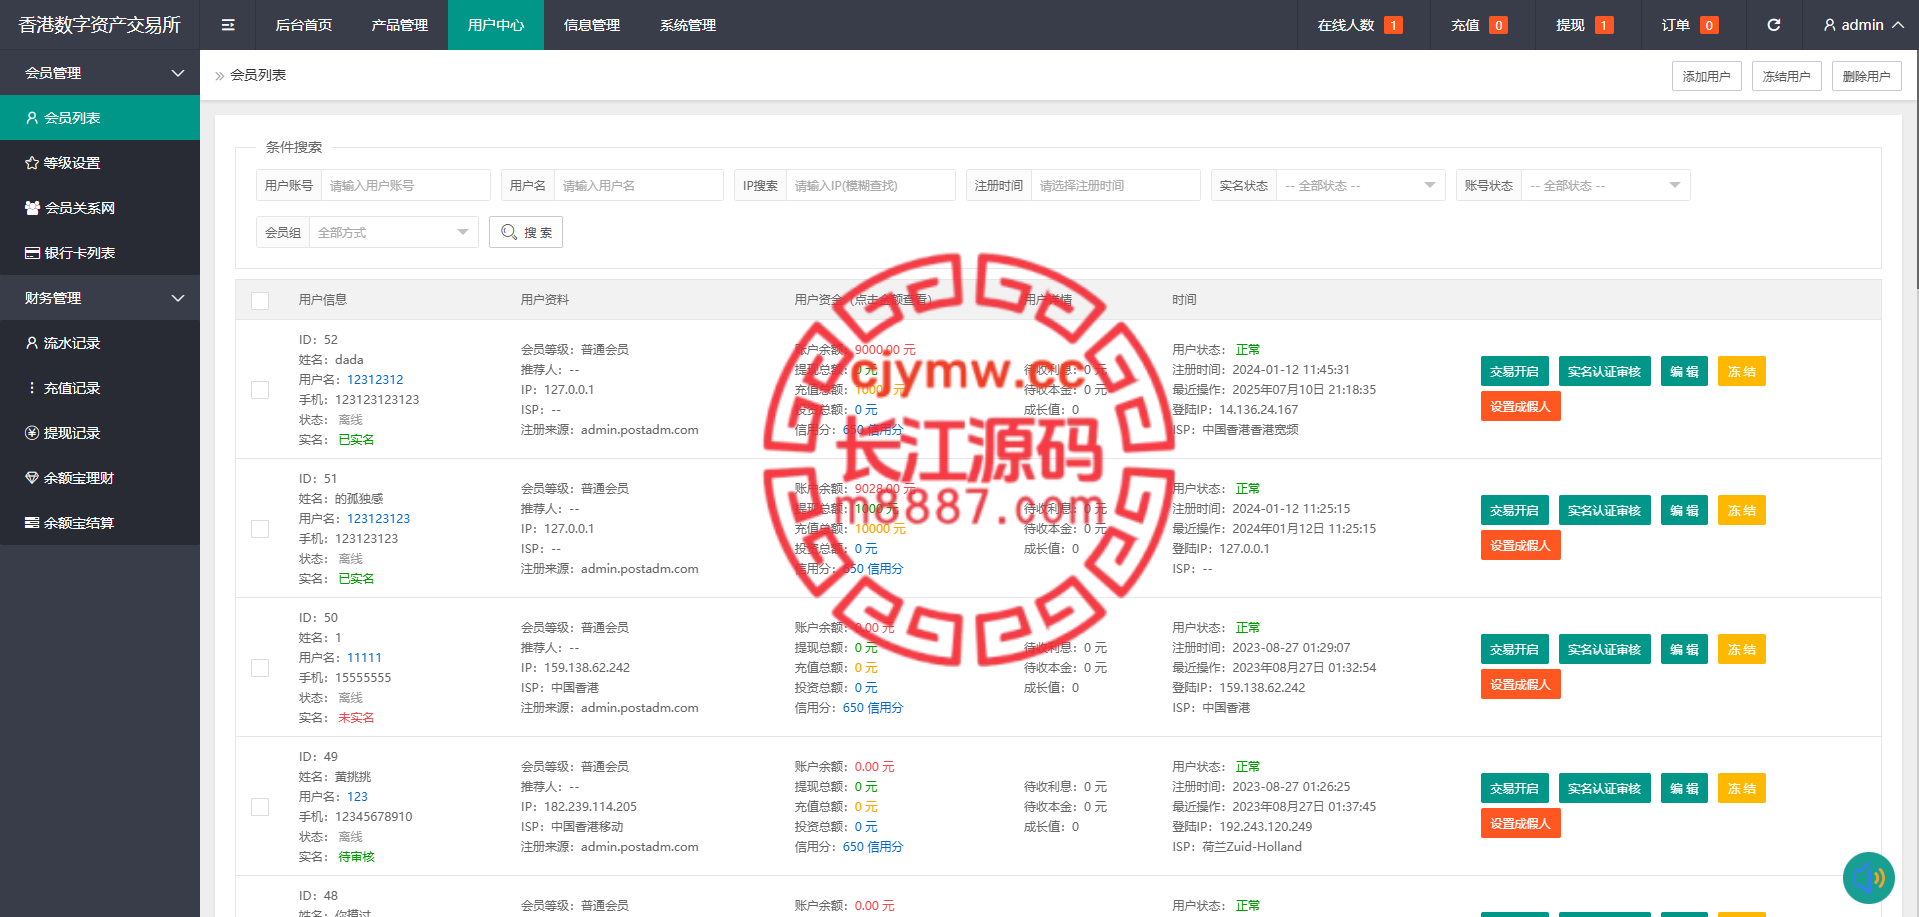Screen dimensions: 1919x917
Task: Check the row checkbox for user ID 49
Action: coord(260,807)
